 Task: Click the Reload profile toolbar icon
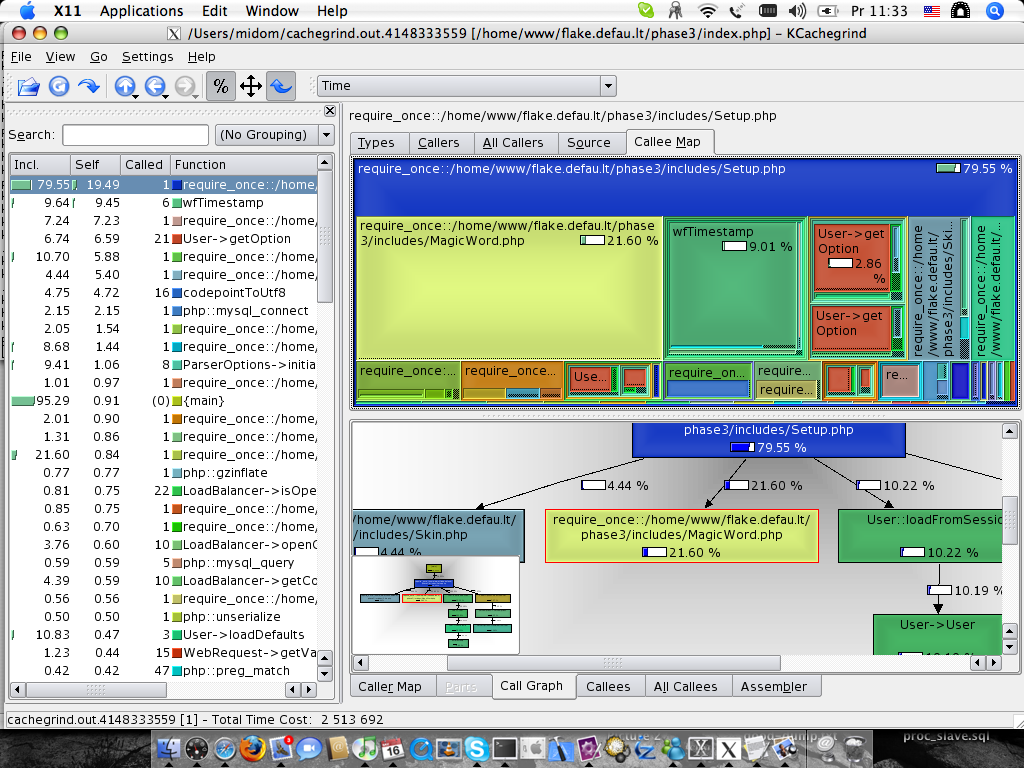pyautogui.click(x=59, y=86)
